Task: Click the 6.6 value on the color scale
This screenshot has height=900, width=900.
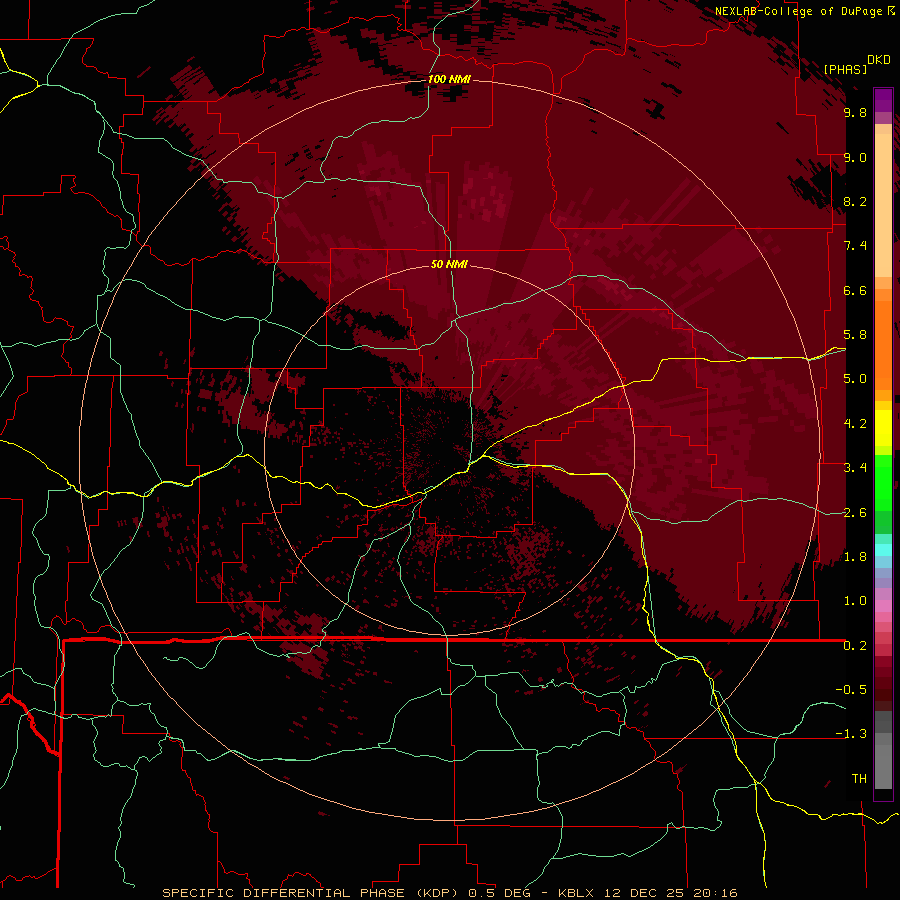Action: pyautogui.click(x=855, y=290)
